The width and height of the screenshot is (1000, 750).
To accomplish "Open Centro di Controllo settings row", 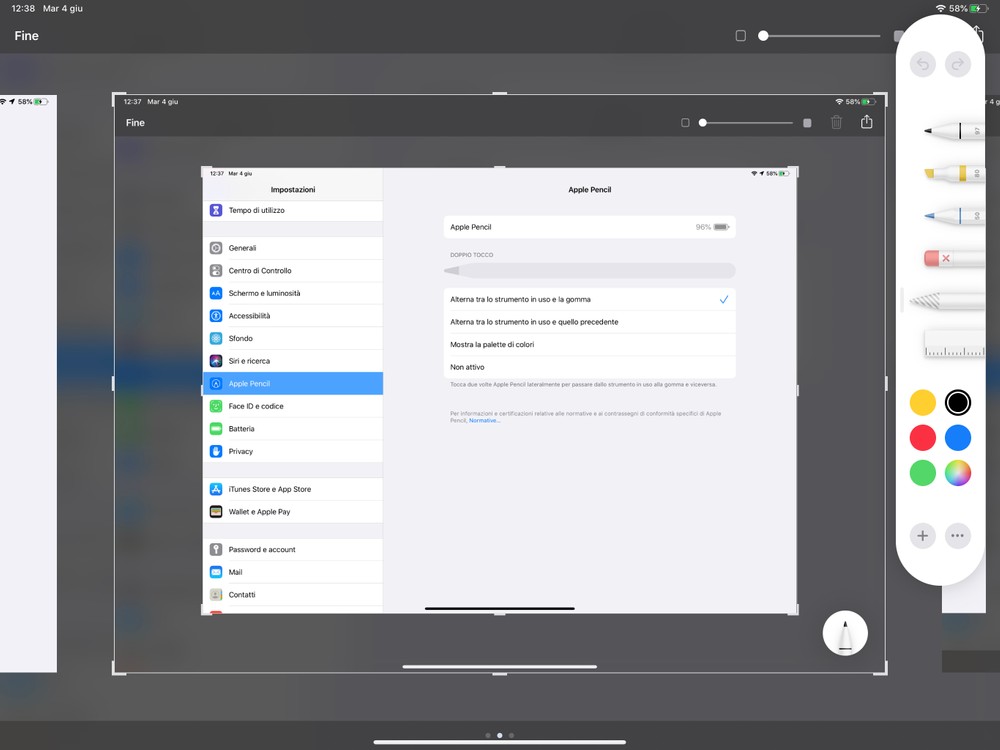I will (293, 270).
